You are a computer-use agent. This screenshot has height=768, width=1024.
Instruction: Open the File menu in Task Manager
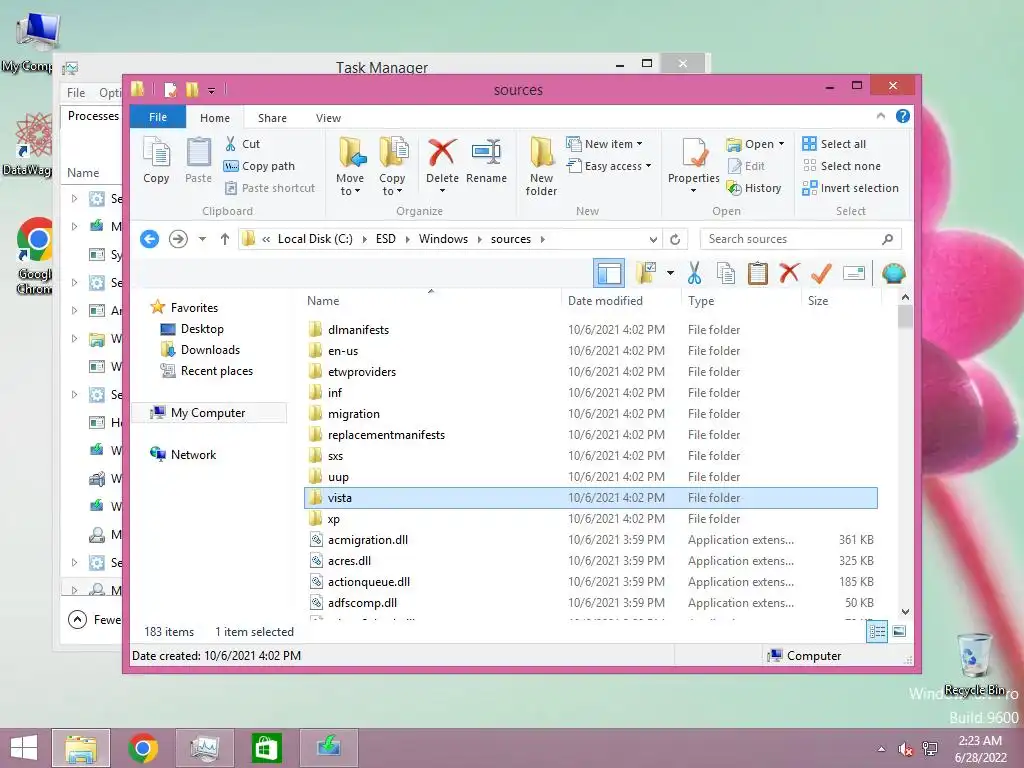pyautogui.click(x=76, y=93)
